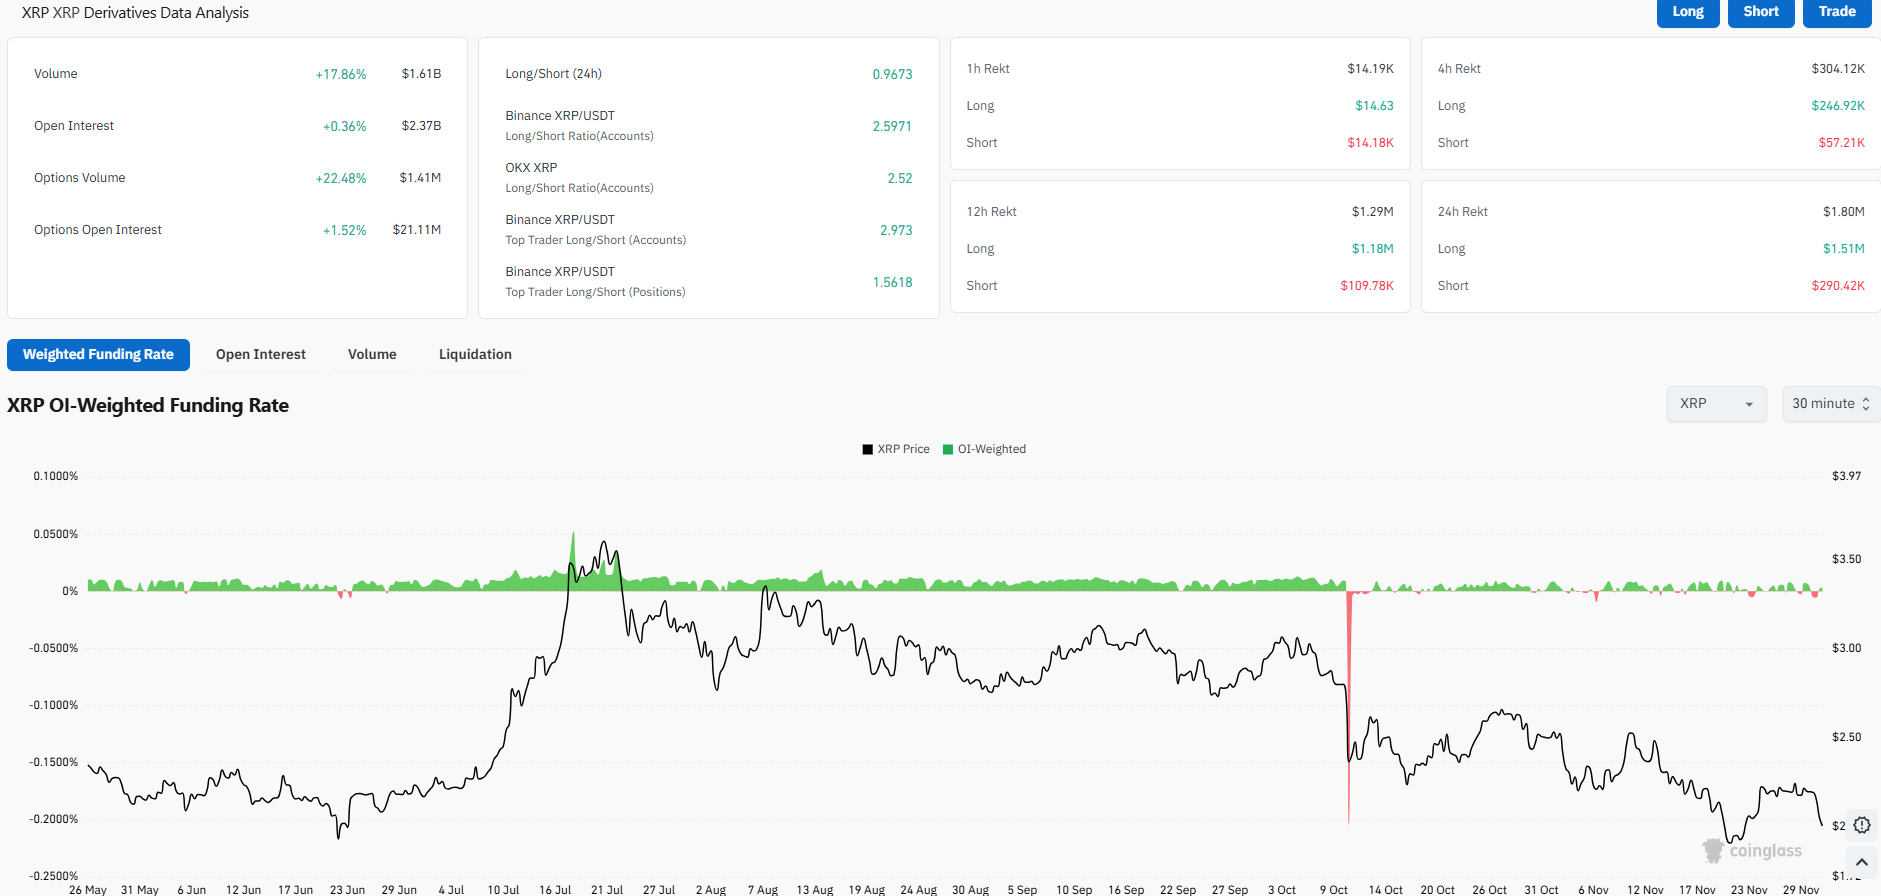This screenshot has height=896, width=1881.
Task: Click the Long/Short (24h) ratio 0.9673
Action: (892, 74)
